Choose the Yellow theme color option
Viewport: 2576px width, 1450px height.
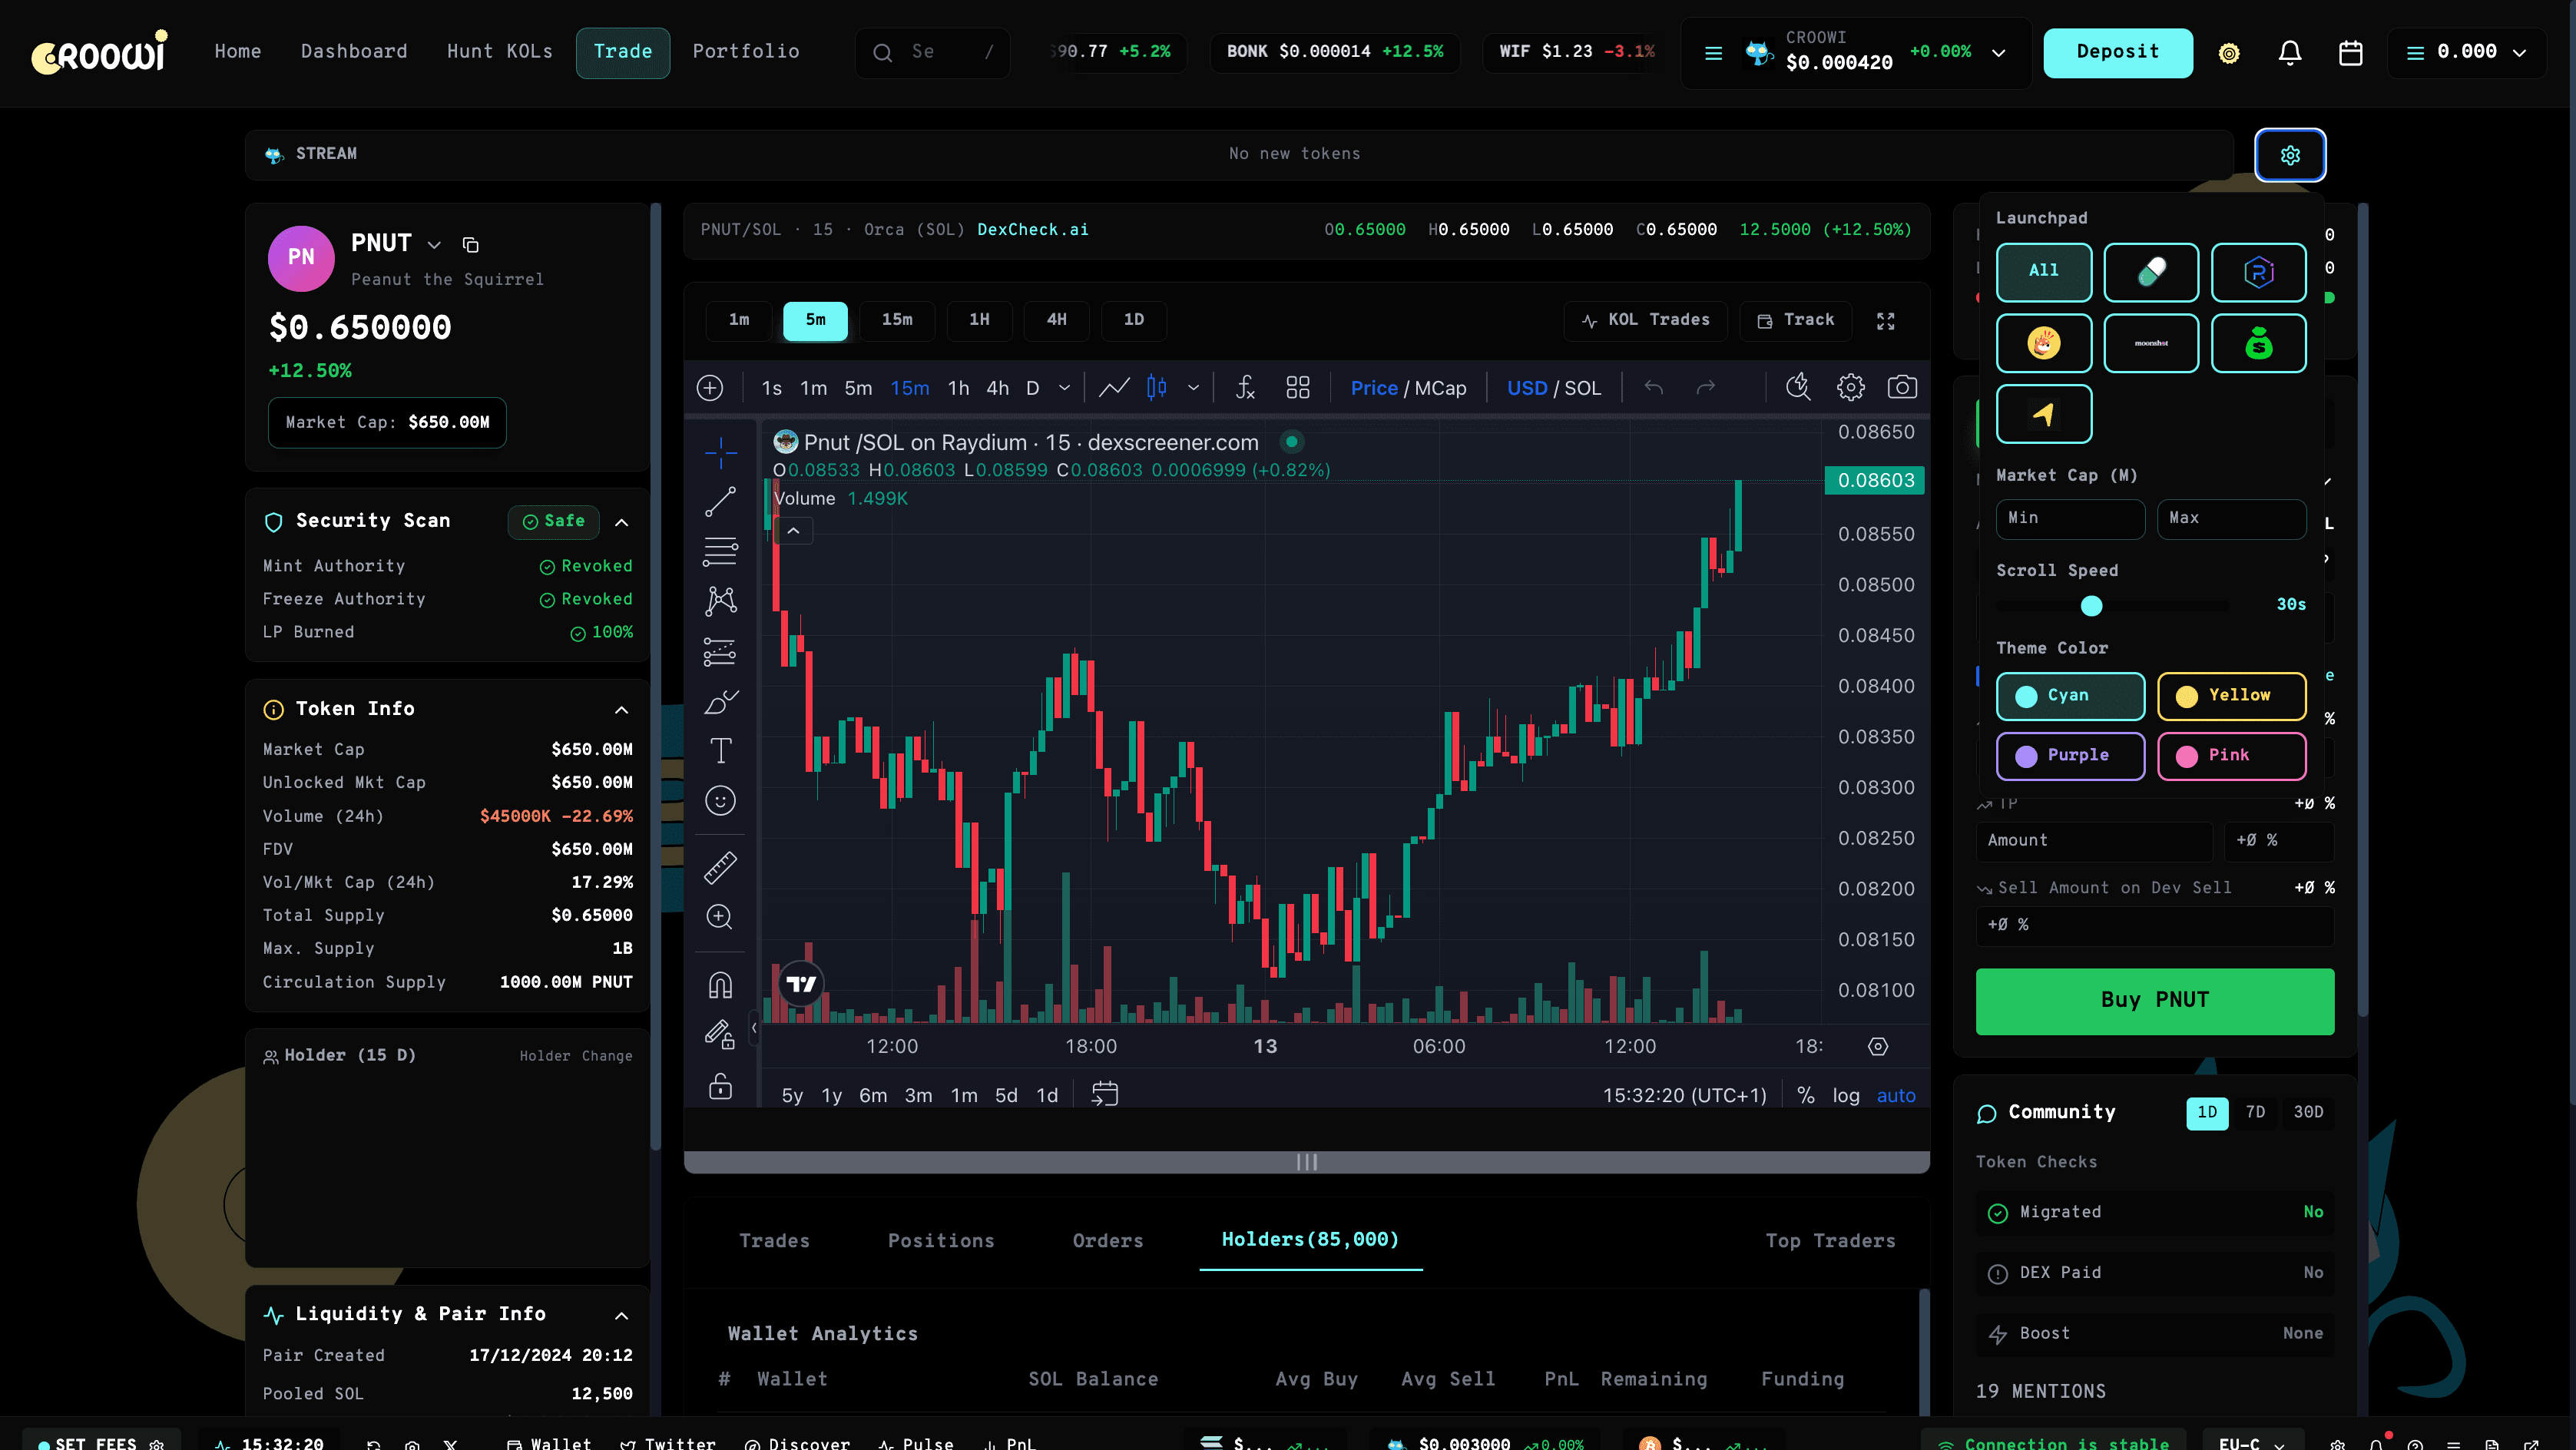pos(2231,695)
